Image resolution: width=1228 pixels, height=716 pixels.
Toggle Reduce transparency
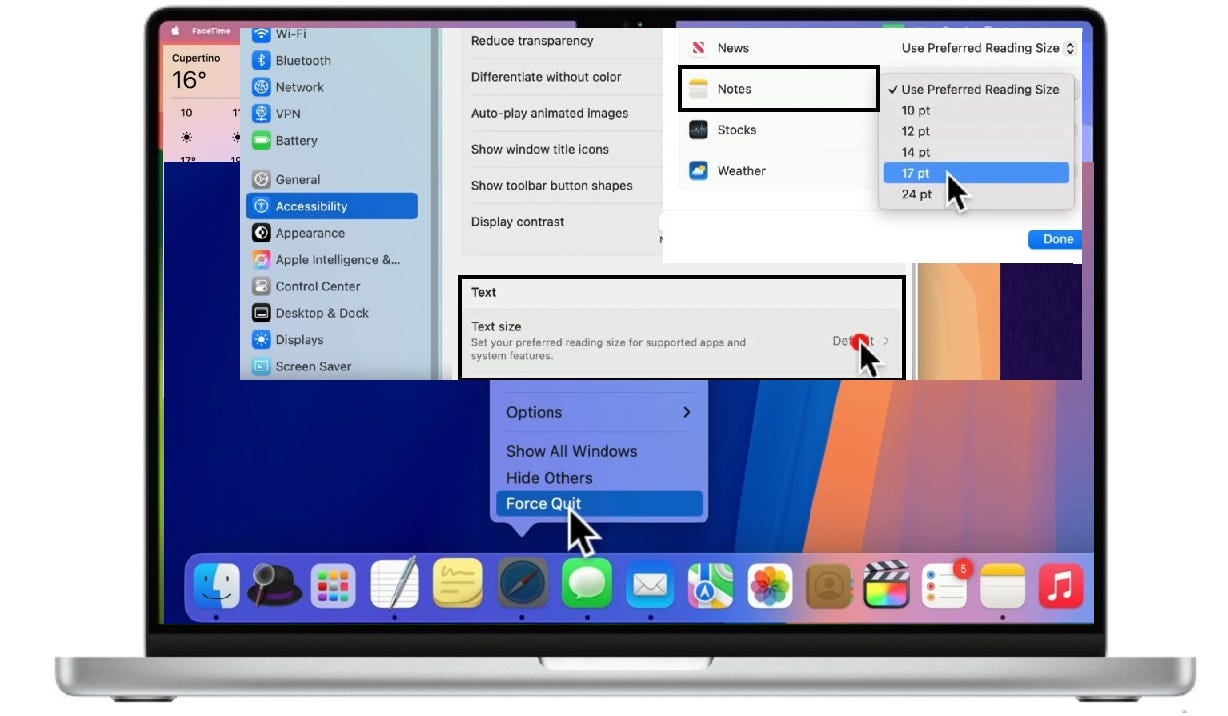click(533, 41)
